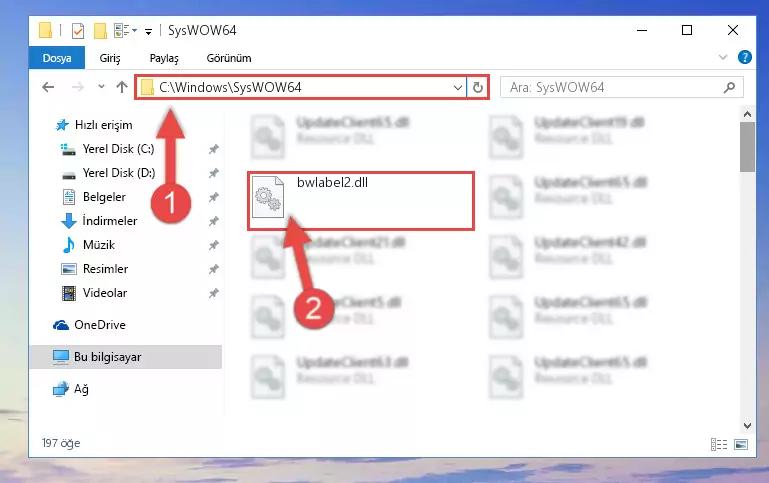
Task: Click the bwlabel2.dll gear file icon
Action: 268,197
